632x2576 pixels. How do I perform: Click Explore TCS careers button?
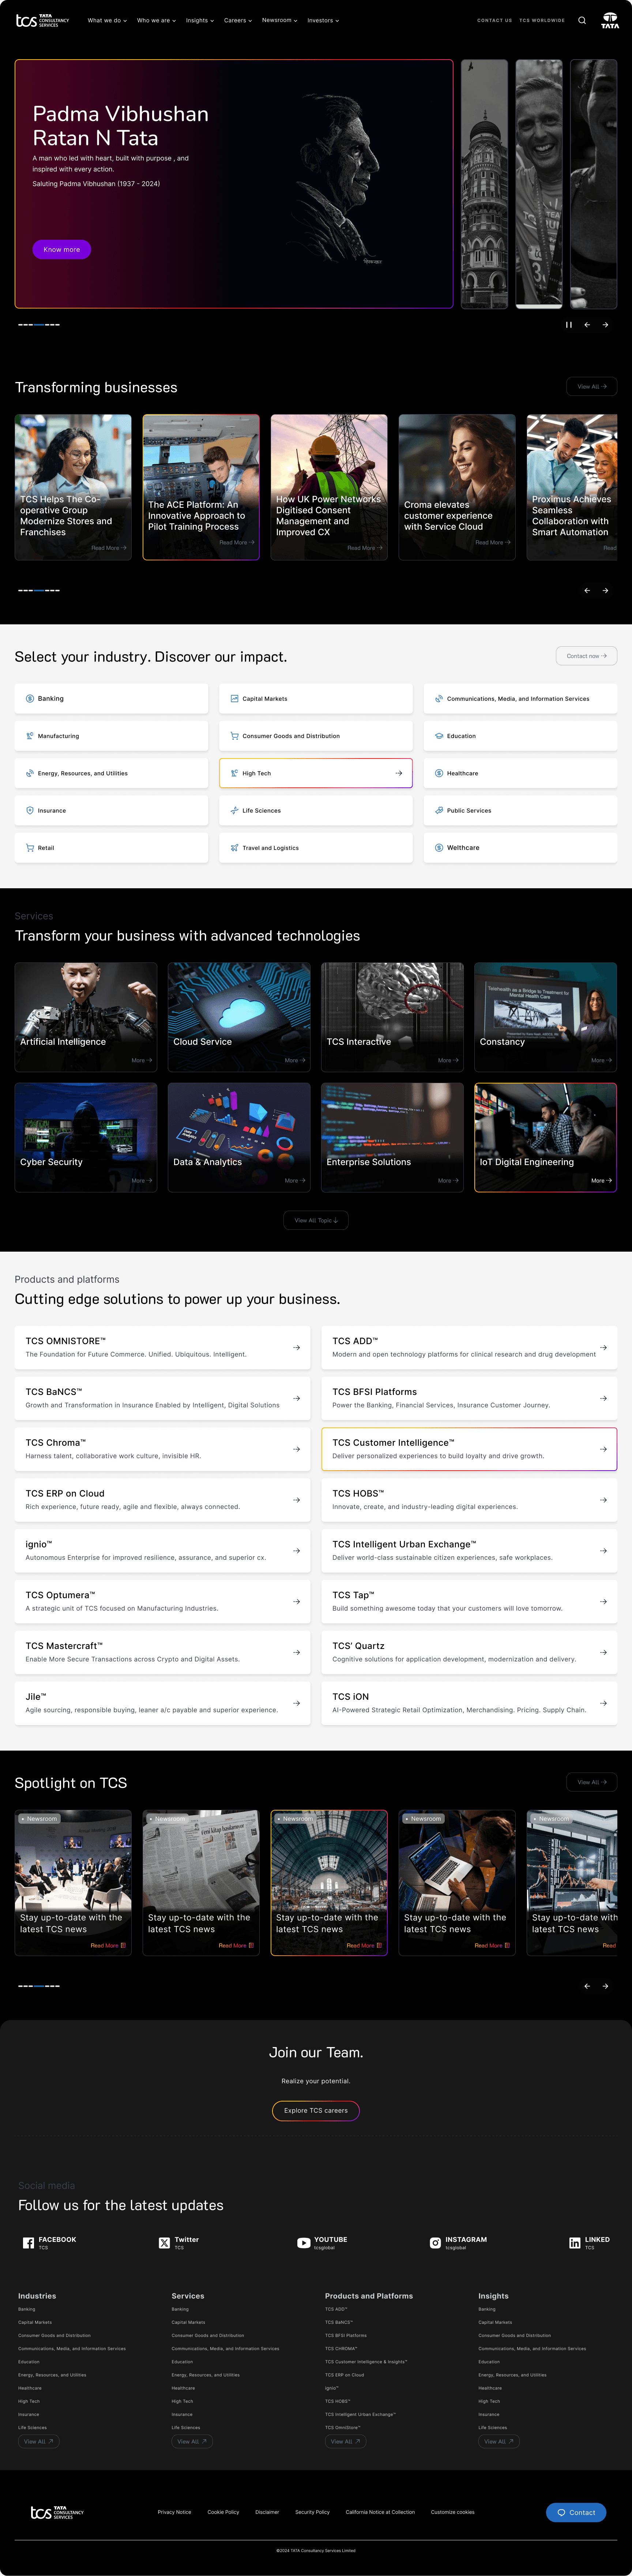click(x=316, y=2110)
